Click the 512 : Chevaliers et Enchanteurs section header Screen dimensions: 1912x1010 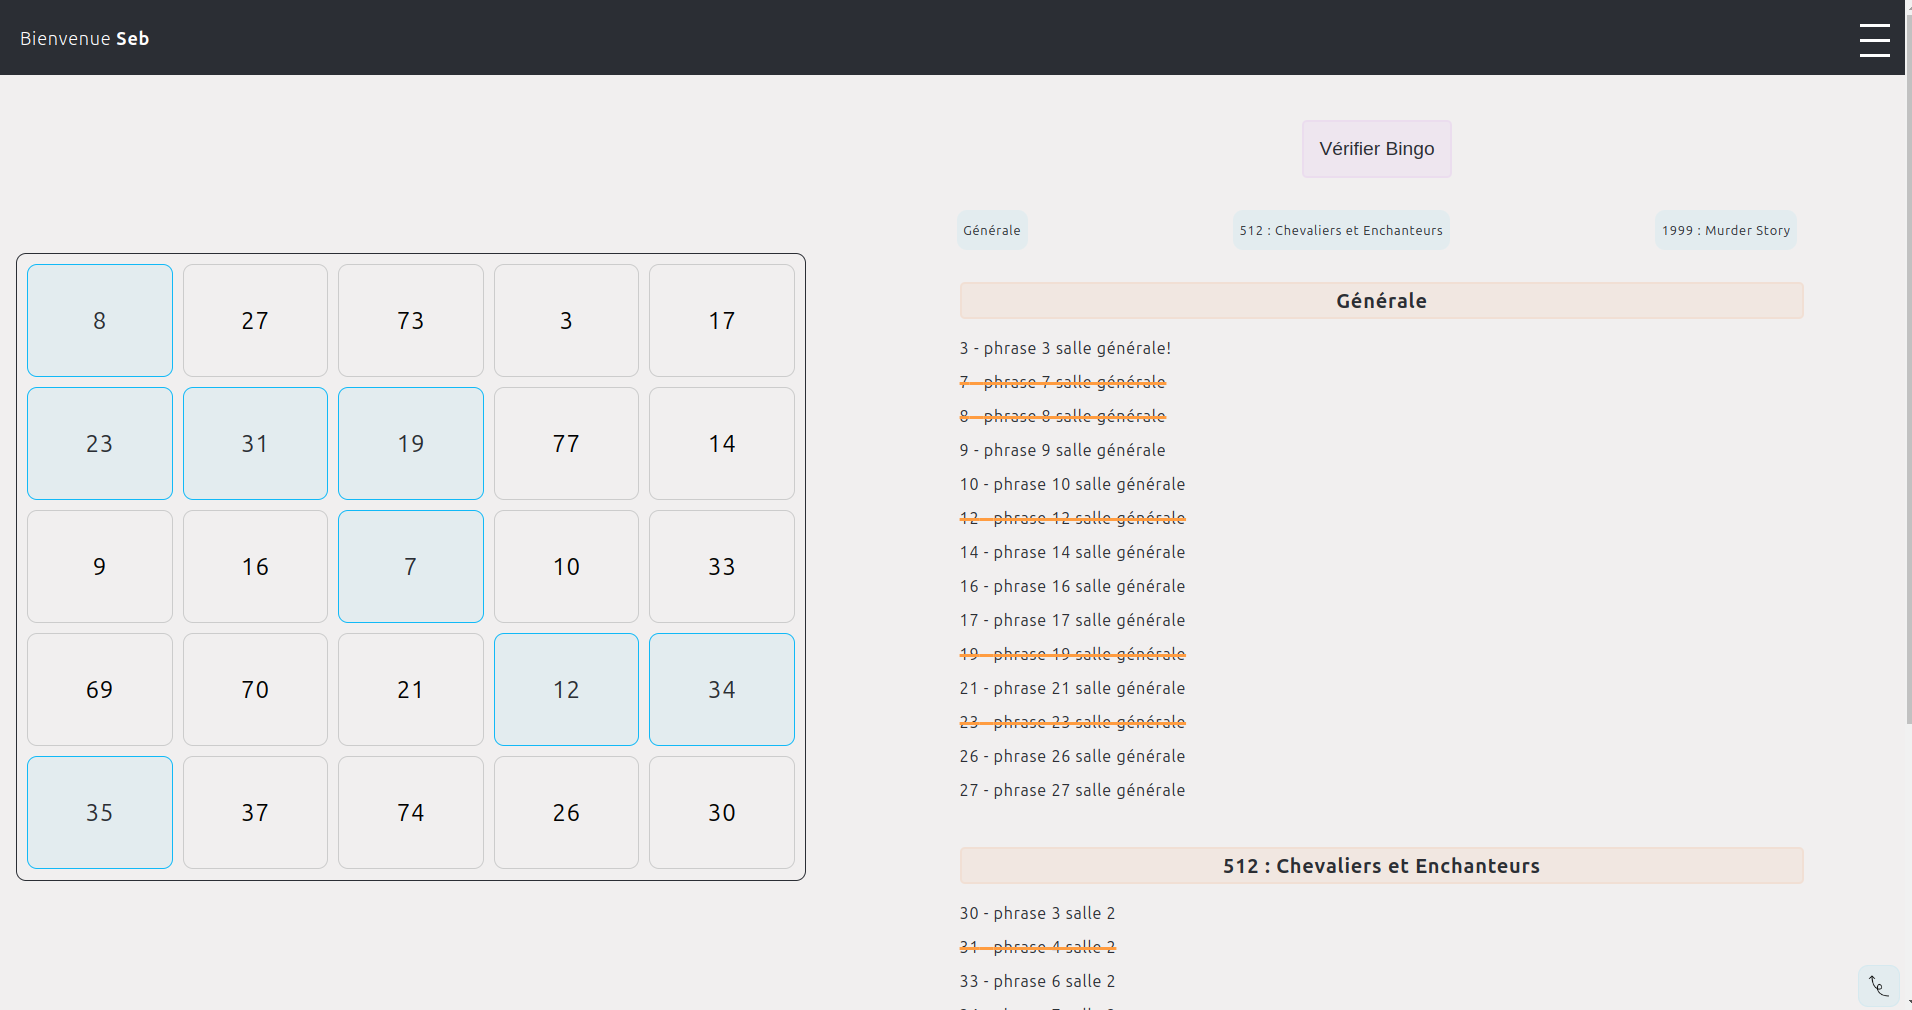pyautogui.click(x=1381, y=866)
